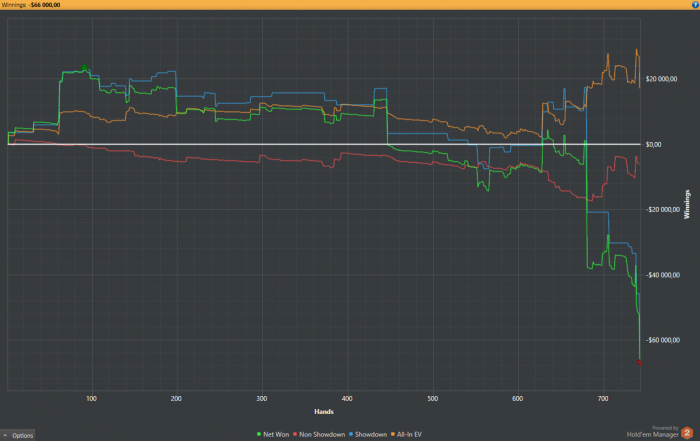Click the green peak triangle marker
Image resolution: width=700 pixels, height=441 pixels.
coord(84,67)
